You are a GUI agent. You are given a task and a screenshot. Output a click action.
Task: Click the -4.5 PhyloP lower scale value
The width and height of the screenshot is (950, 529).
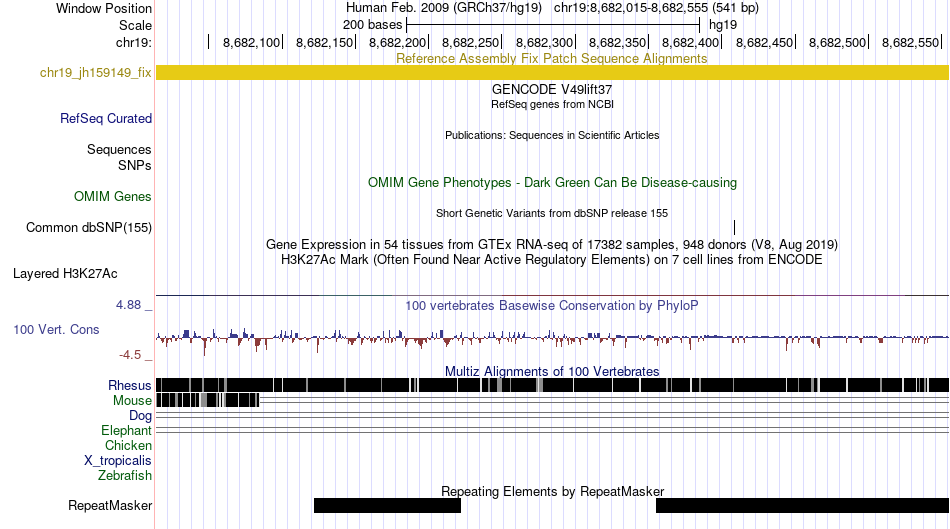coord(130,354)
